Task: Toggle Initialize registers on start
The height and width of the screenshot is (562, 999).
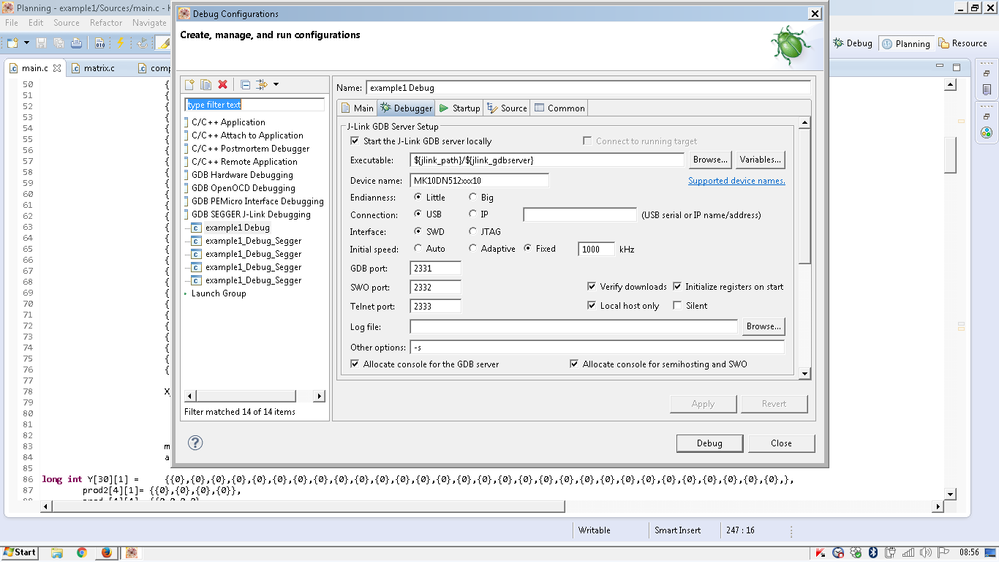Action: click(677, 287)
